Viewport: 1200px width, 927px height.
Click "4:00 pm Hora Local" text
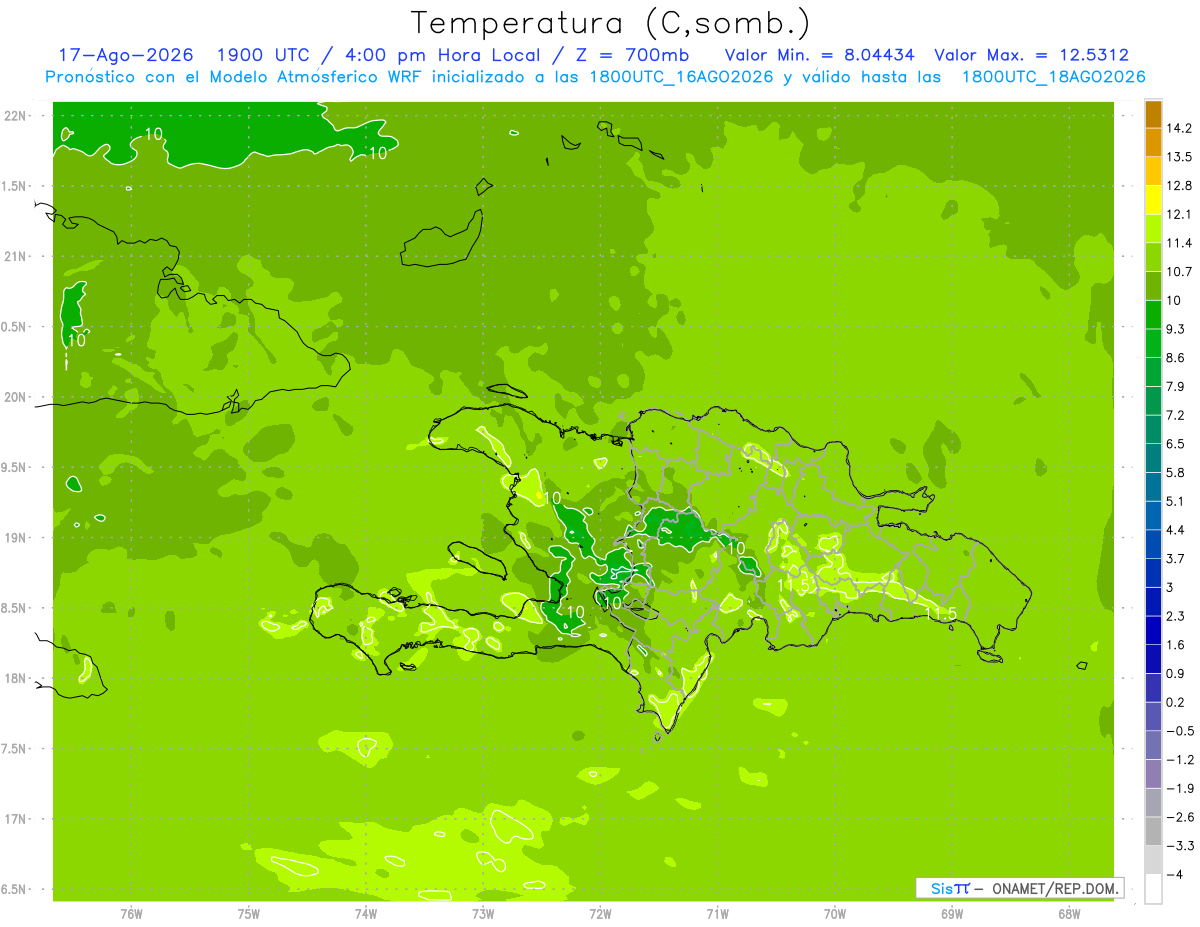tap(438, 55)
